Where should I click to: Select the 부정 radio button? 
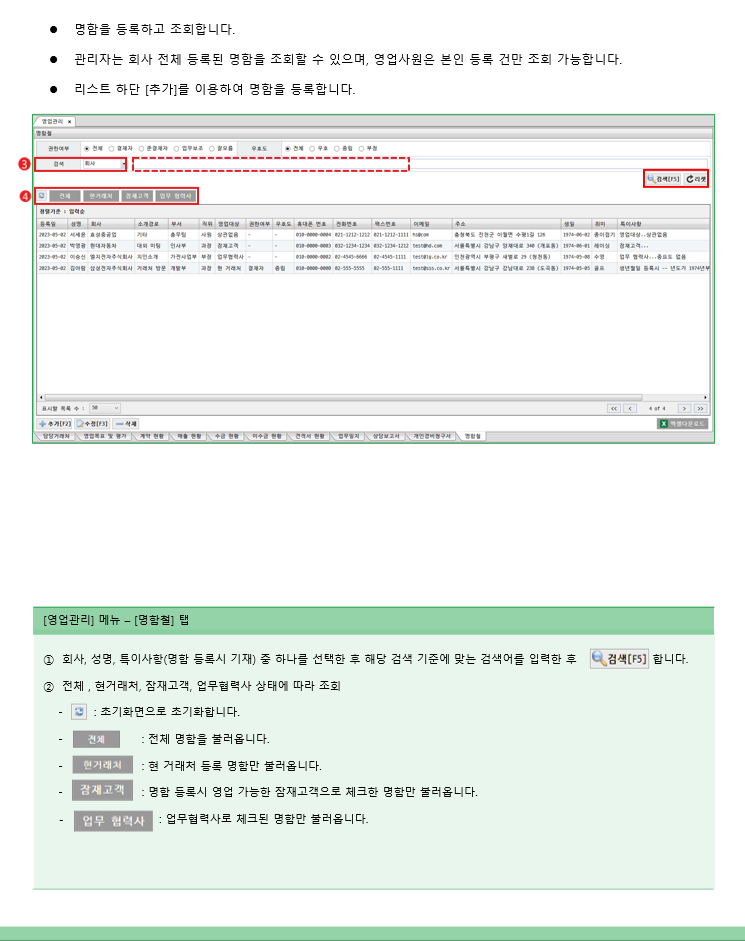(x=361, y=148)
